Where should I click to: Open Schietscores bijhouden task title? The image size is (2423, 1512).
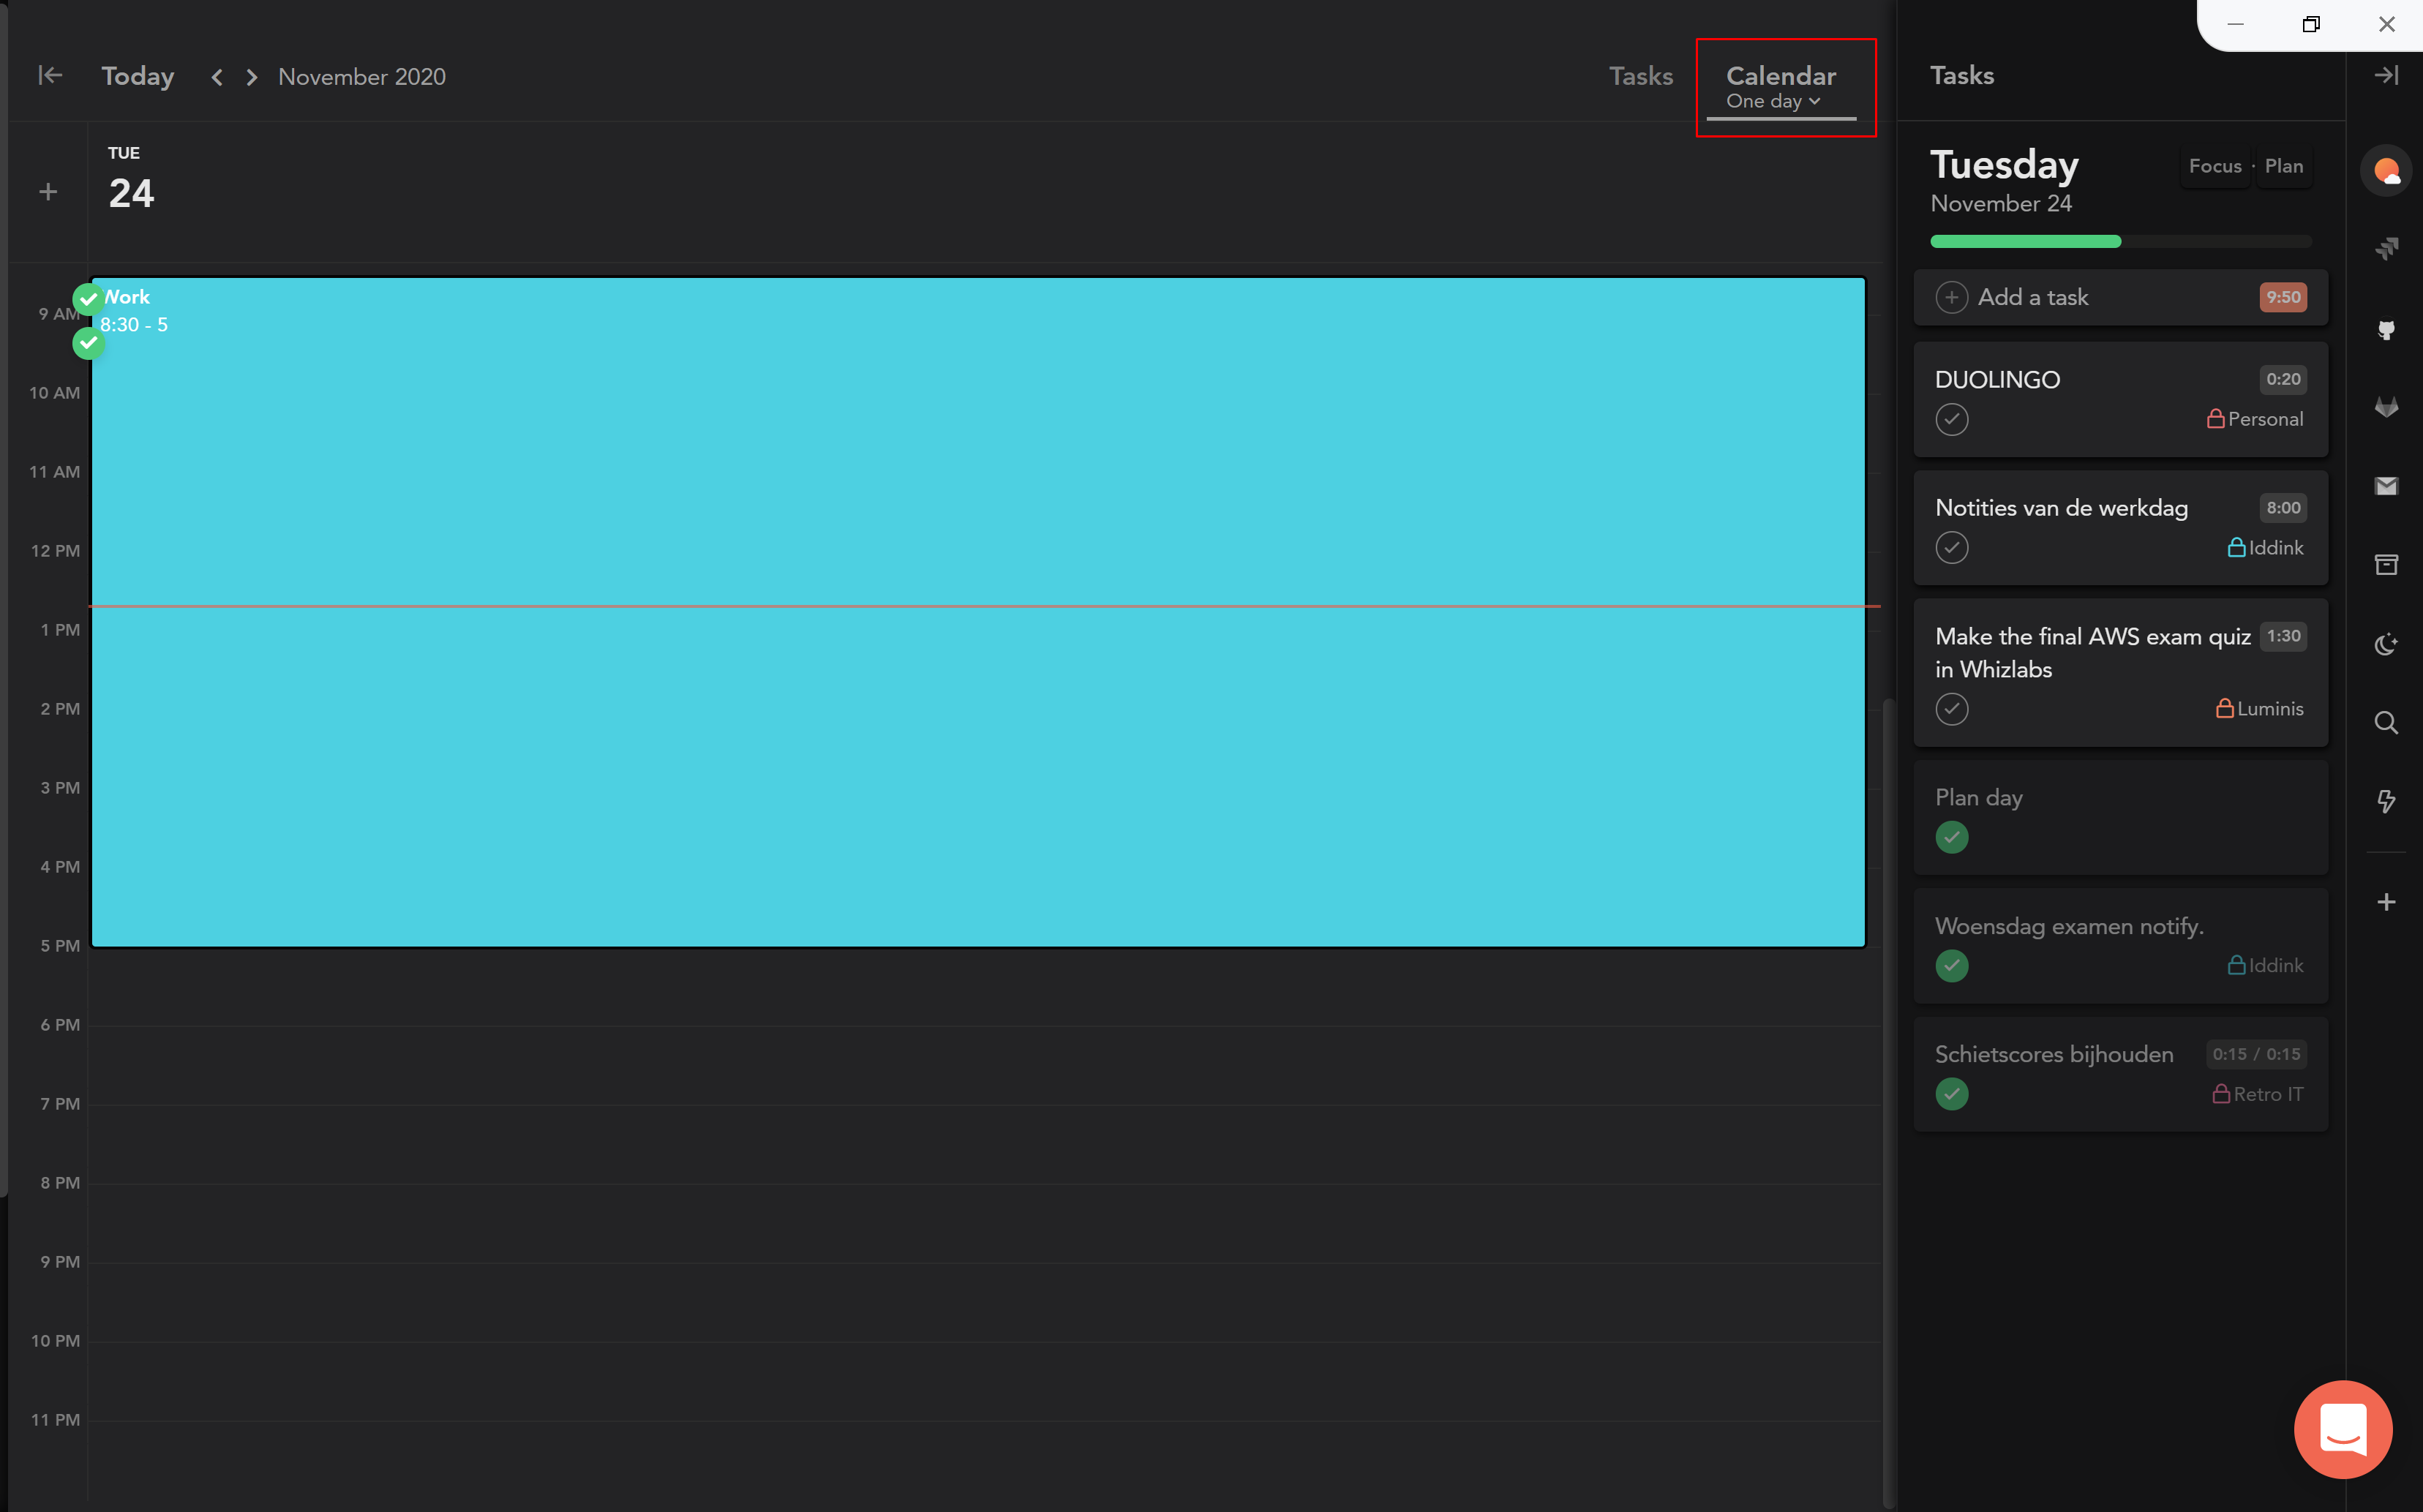(x=2054, y=1055)
